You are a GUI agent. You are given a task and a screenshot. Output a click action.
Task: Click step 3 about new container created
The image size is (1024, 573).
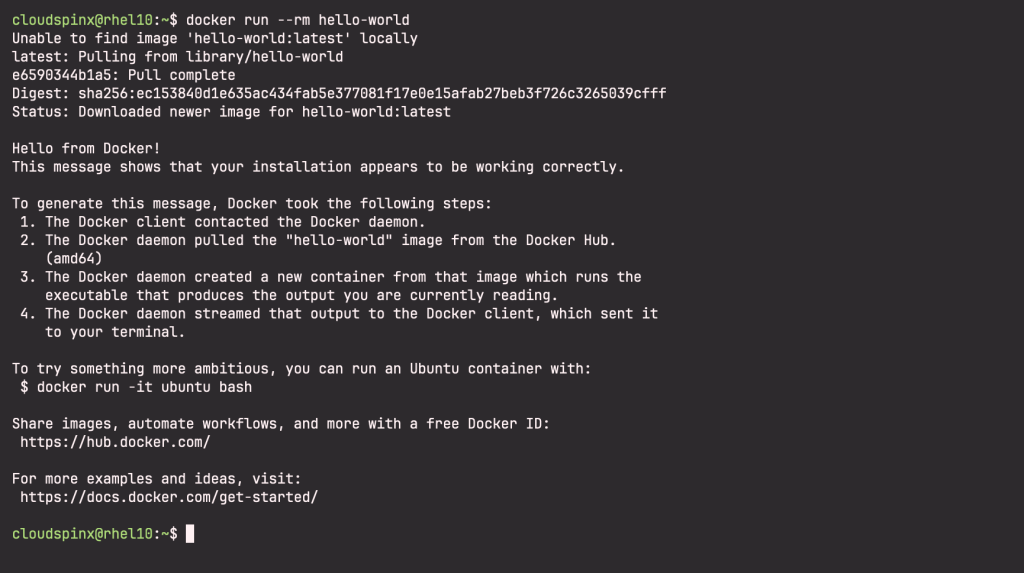[x=330, y=286]
